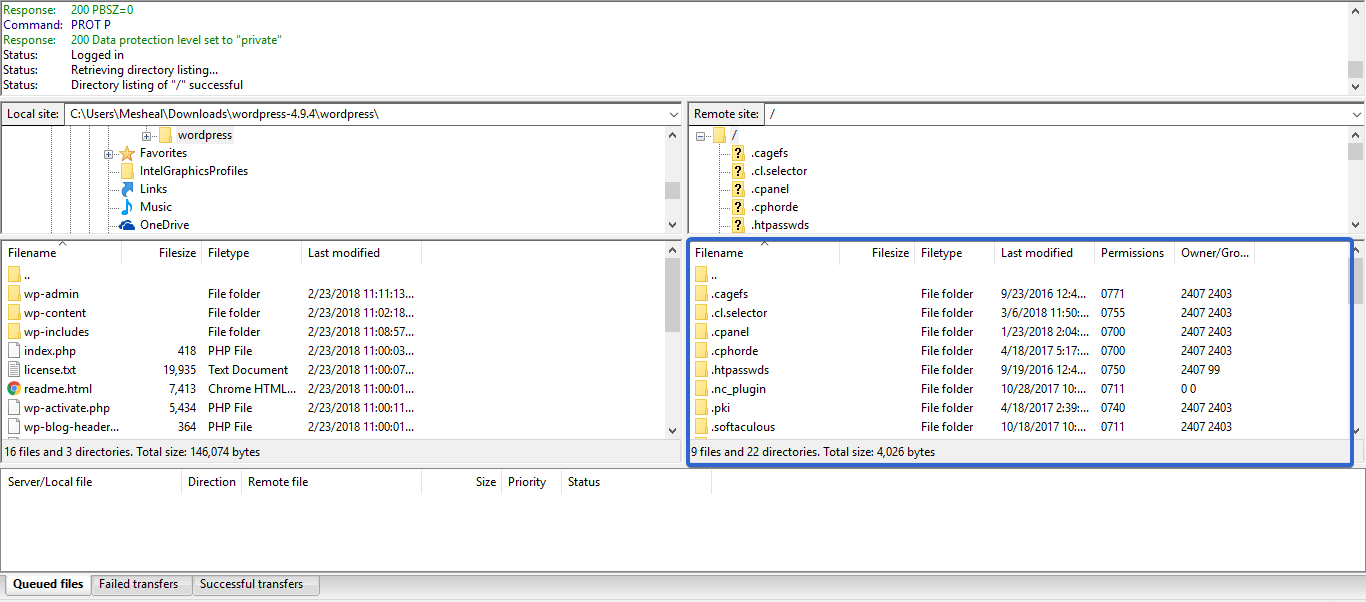The width and height of the screenshot is (1366, 602).
Task: Select the wp-admin folder icon in local list
Action: [14, 294]
